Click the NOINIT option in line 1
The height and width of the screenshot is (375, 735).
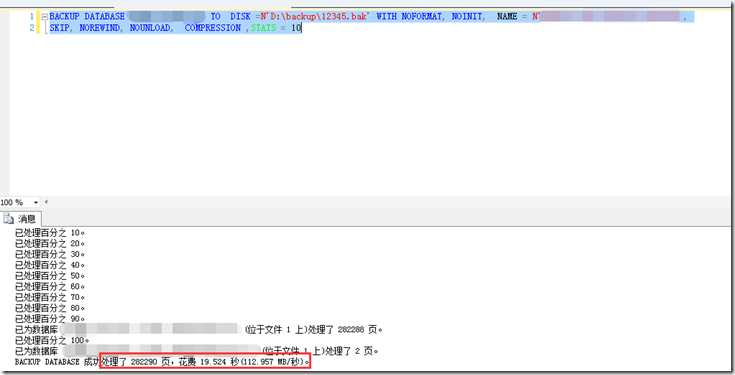click(467, 16)
